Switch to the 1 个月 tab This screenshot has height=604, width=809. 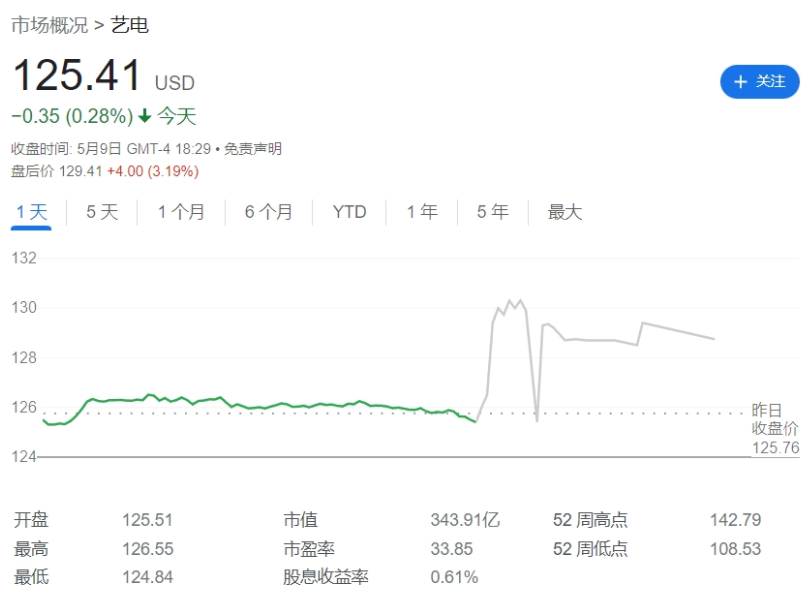pos(181,212)
